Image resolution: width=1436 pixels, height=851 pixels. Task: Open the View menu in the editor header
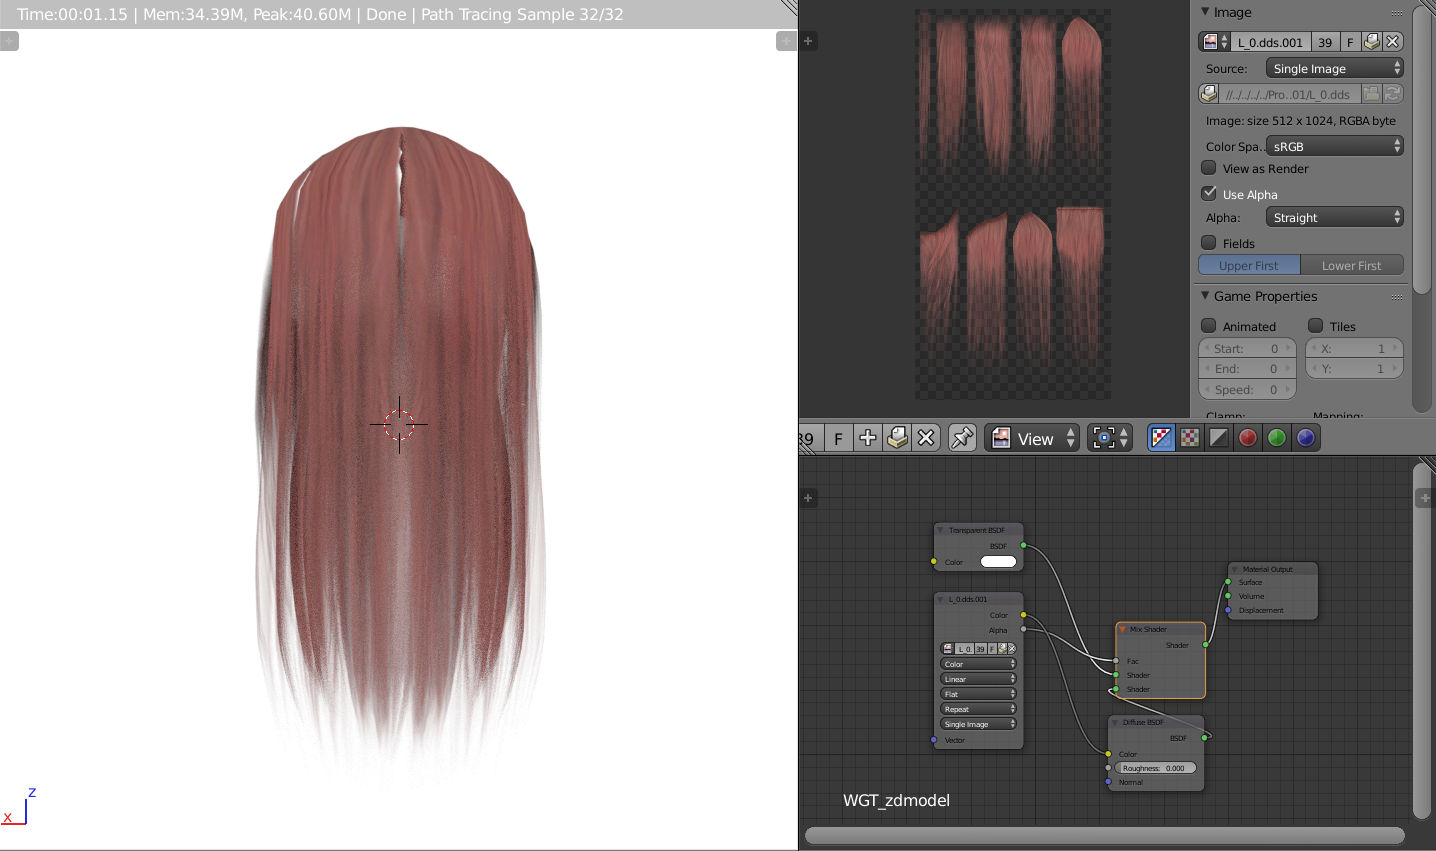tap(1032, 438)
